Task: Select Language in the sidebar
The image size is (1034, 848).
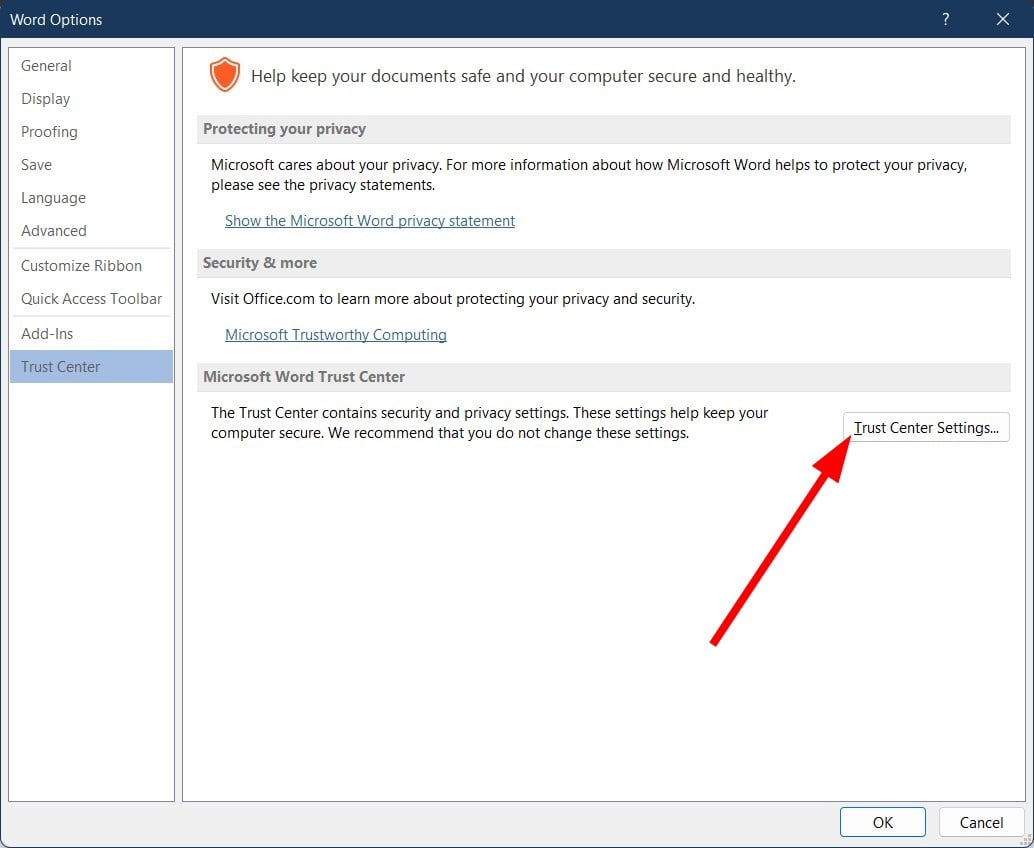Action: pyautogui.click(x=91, y=198)
